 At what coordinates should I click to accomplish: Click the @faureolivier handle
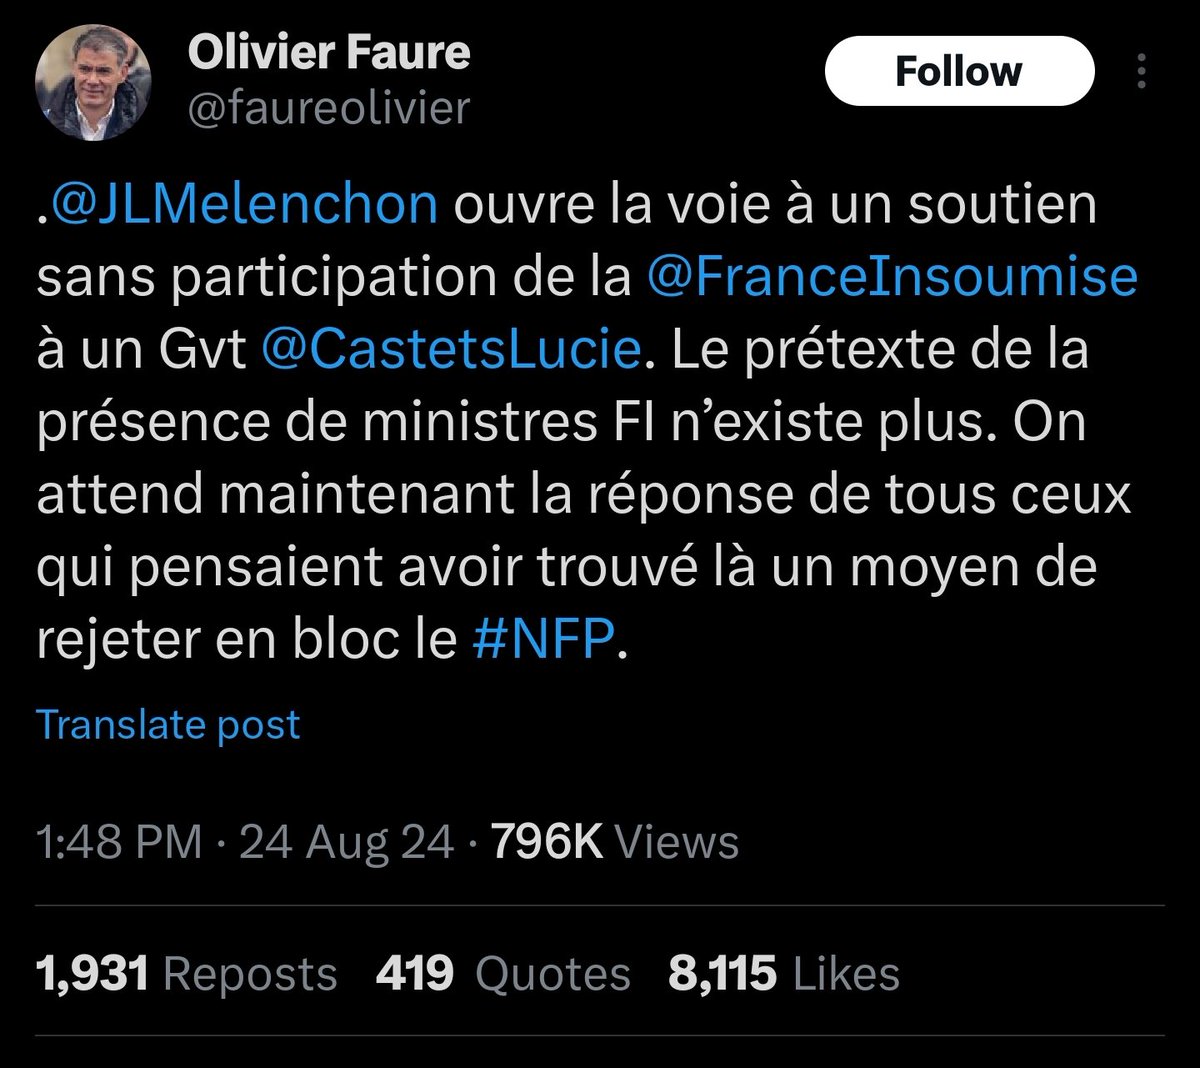click(328, 107)
